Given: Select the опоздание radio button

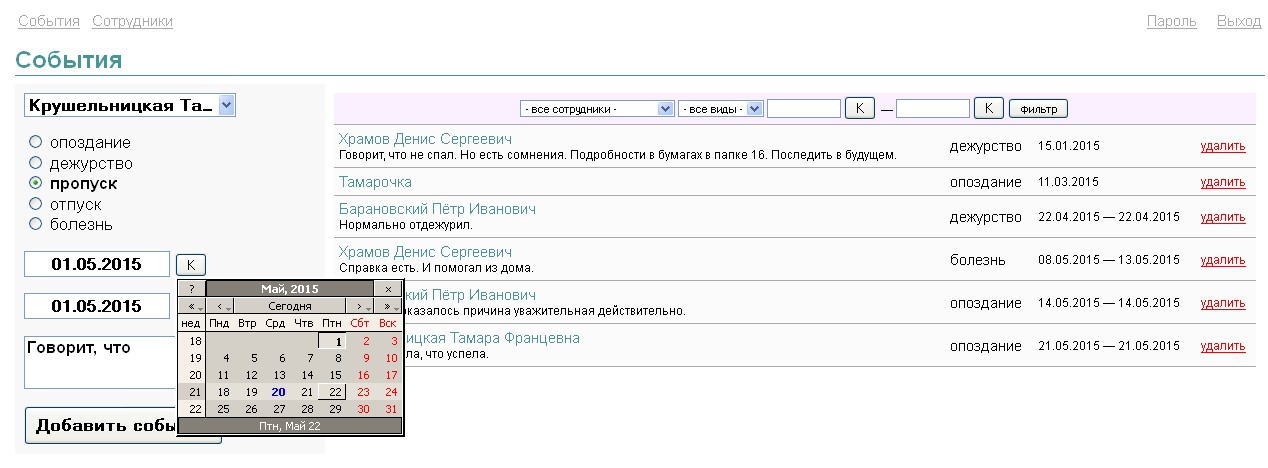Looking at the screenshot, I should click(35, 142).
